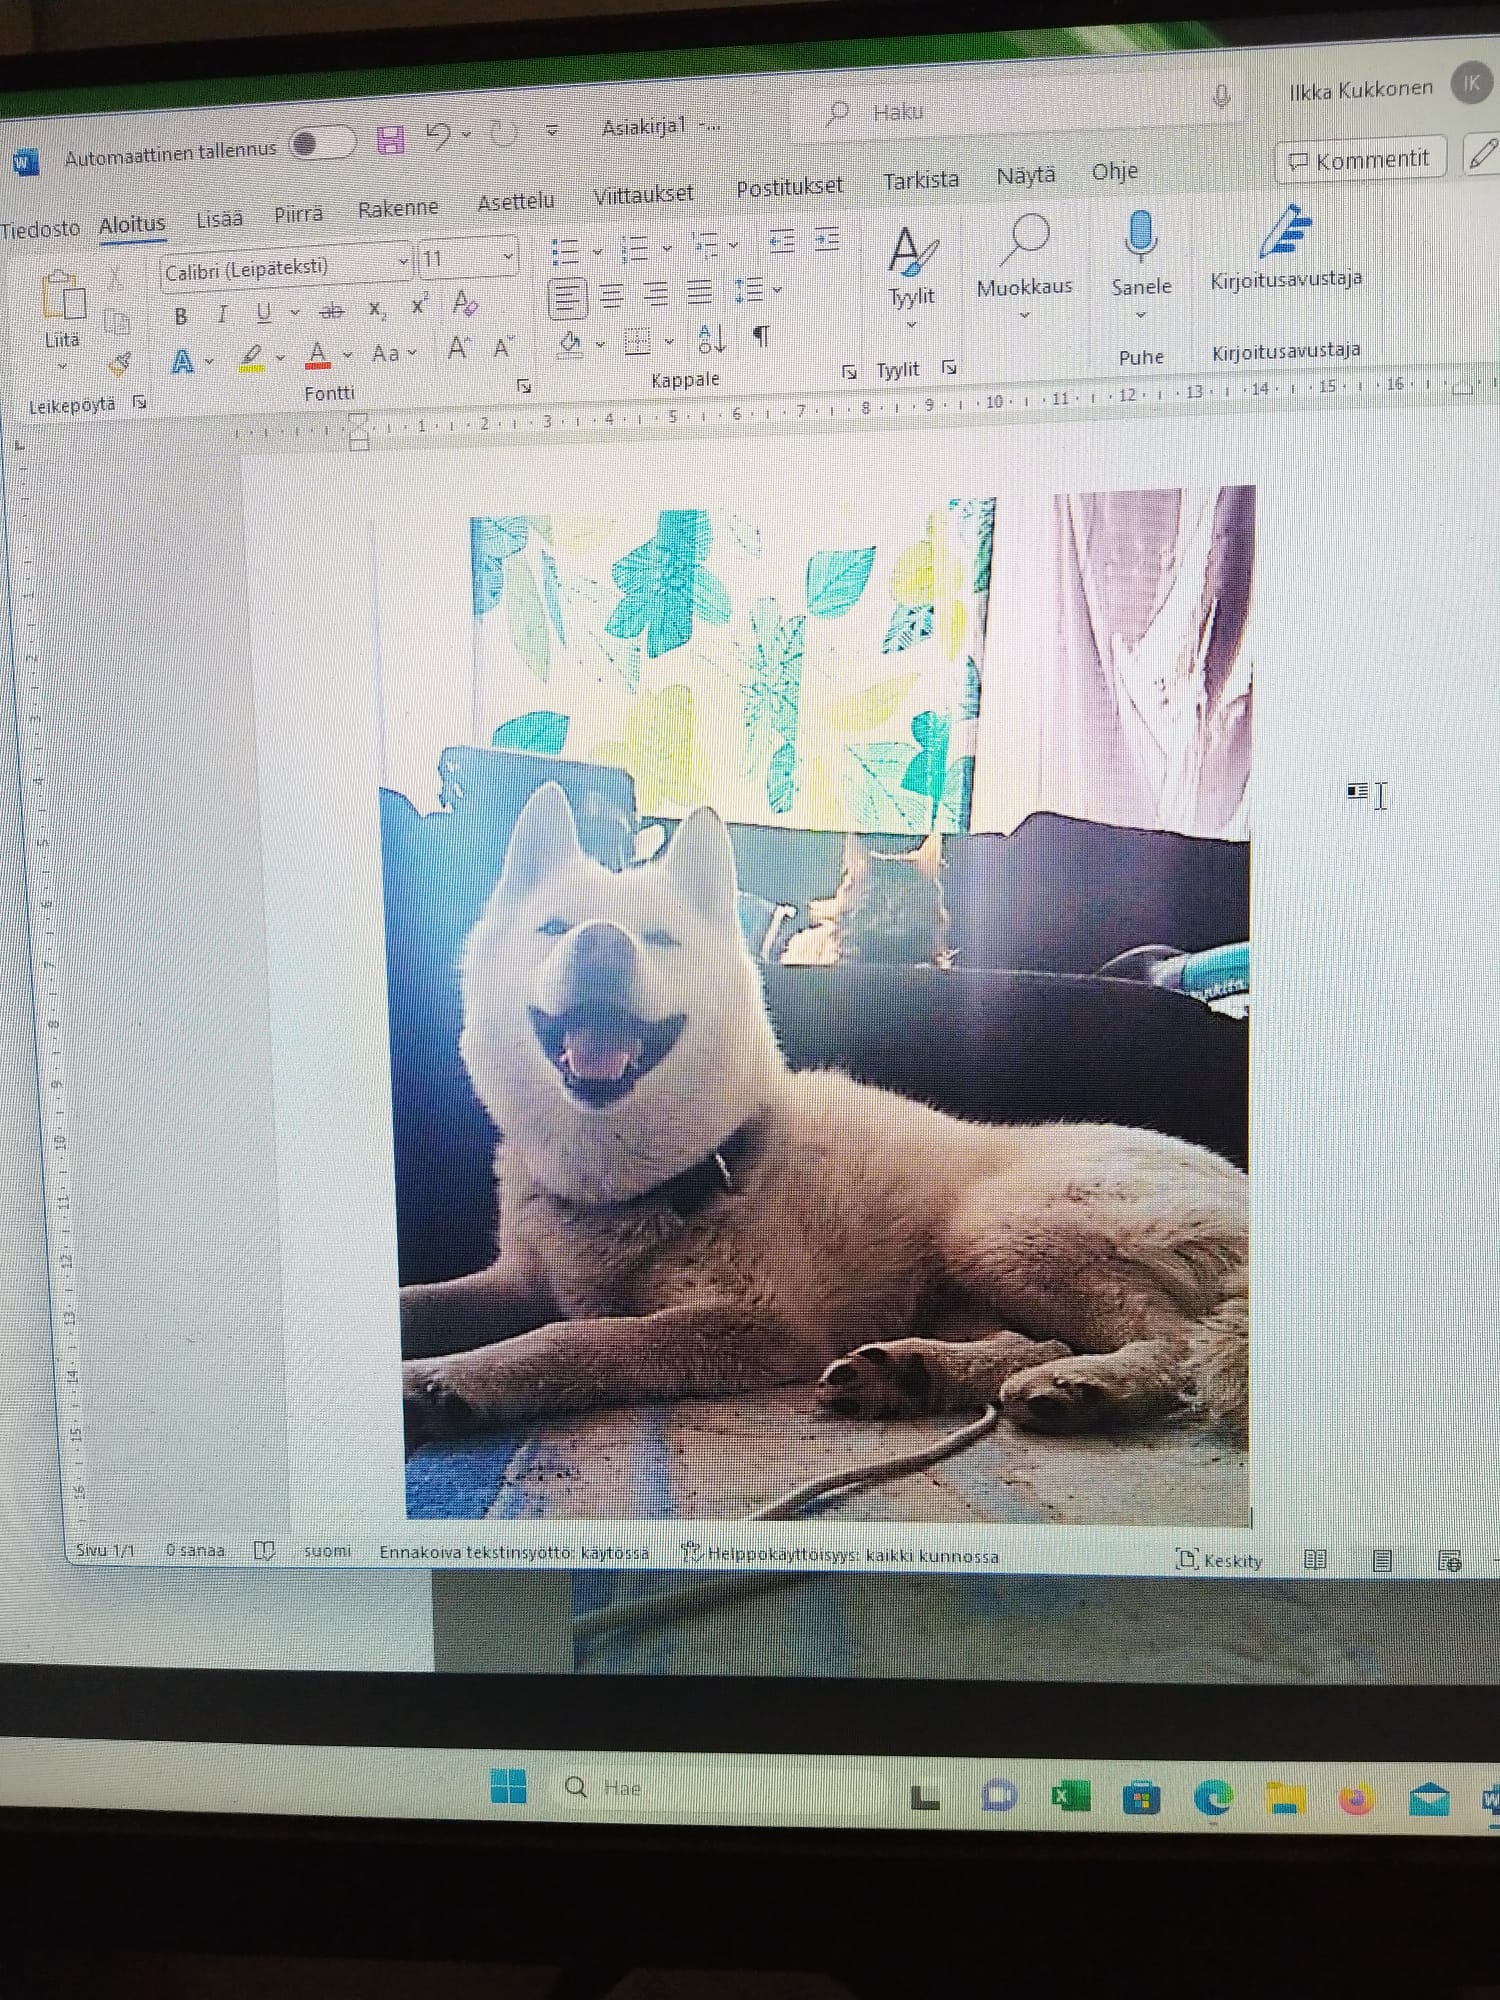Screen dimensions: 1500x2000
Task: Click the Decrease Indent icon
Action: pyautogui.click(x=782, y=241)
